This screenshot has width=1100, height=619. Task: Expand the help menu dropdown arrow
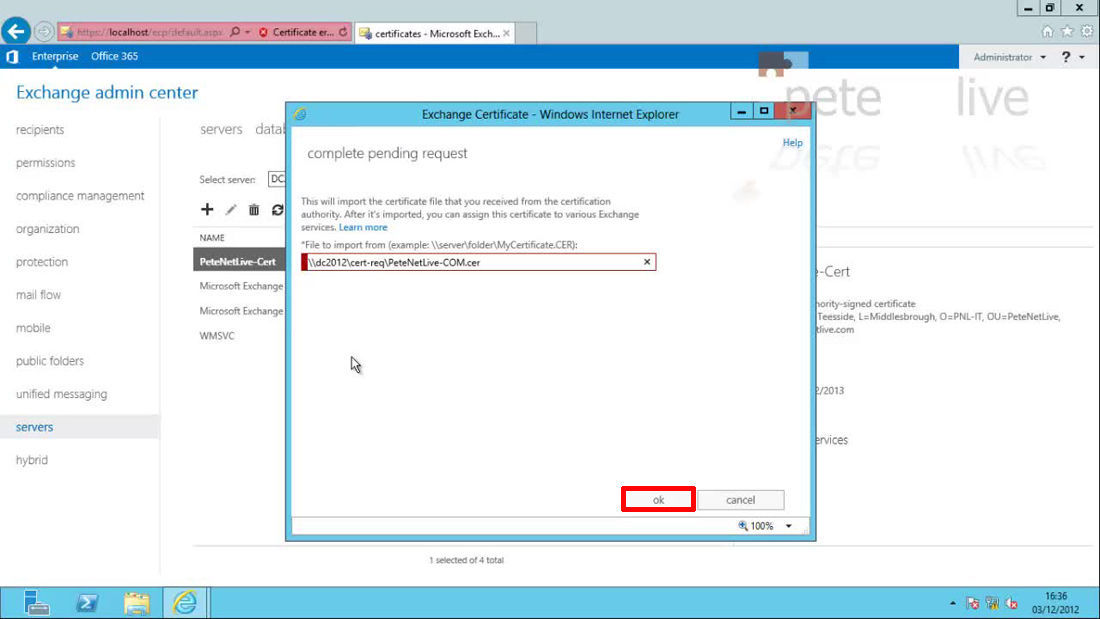(x=1082, y=57)
